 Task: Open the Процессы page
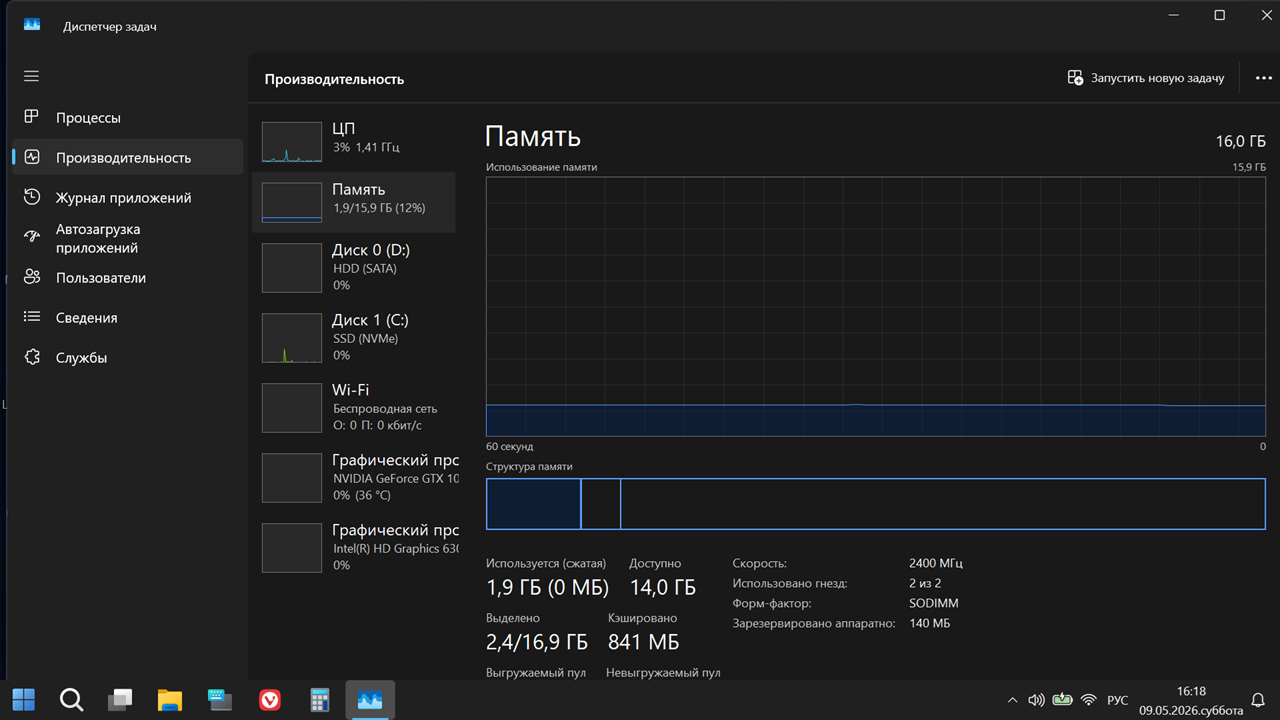(127, 117)
